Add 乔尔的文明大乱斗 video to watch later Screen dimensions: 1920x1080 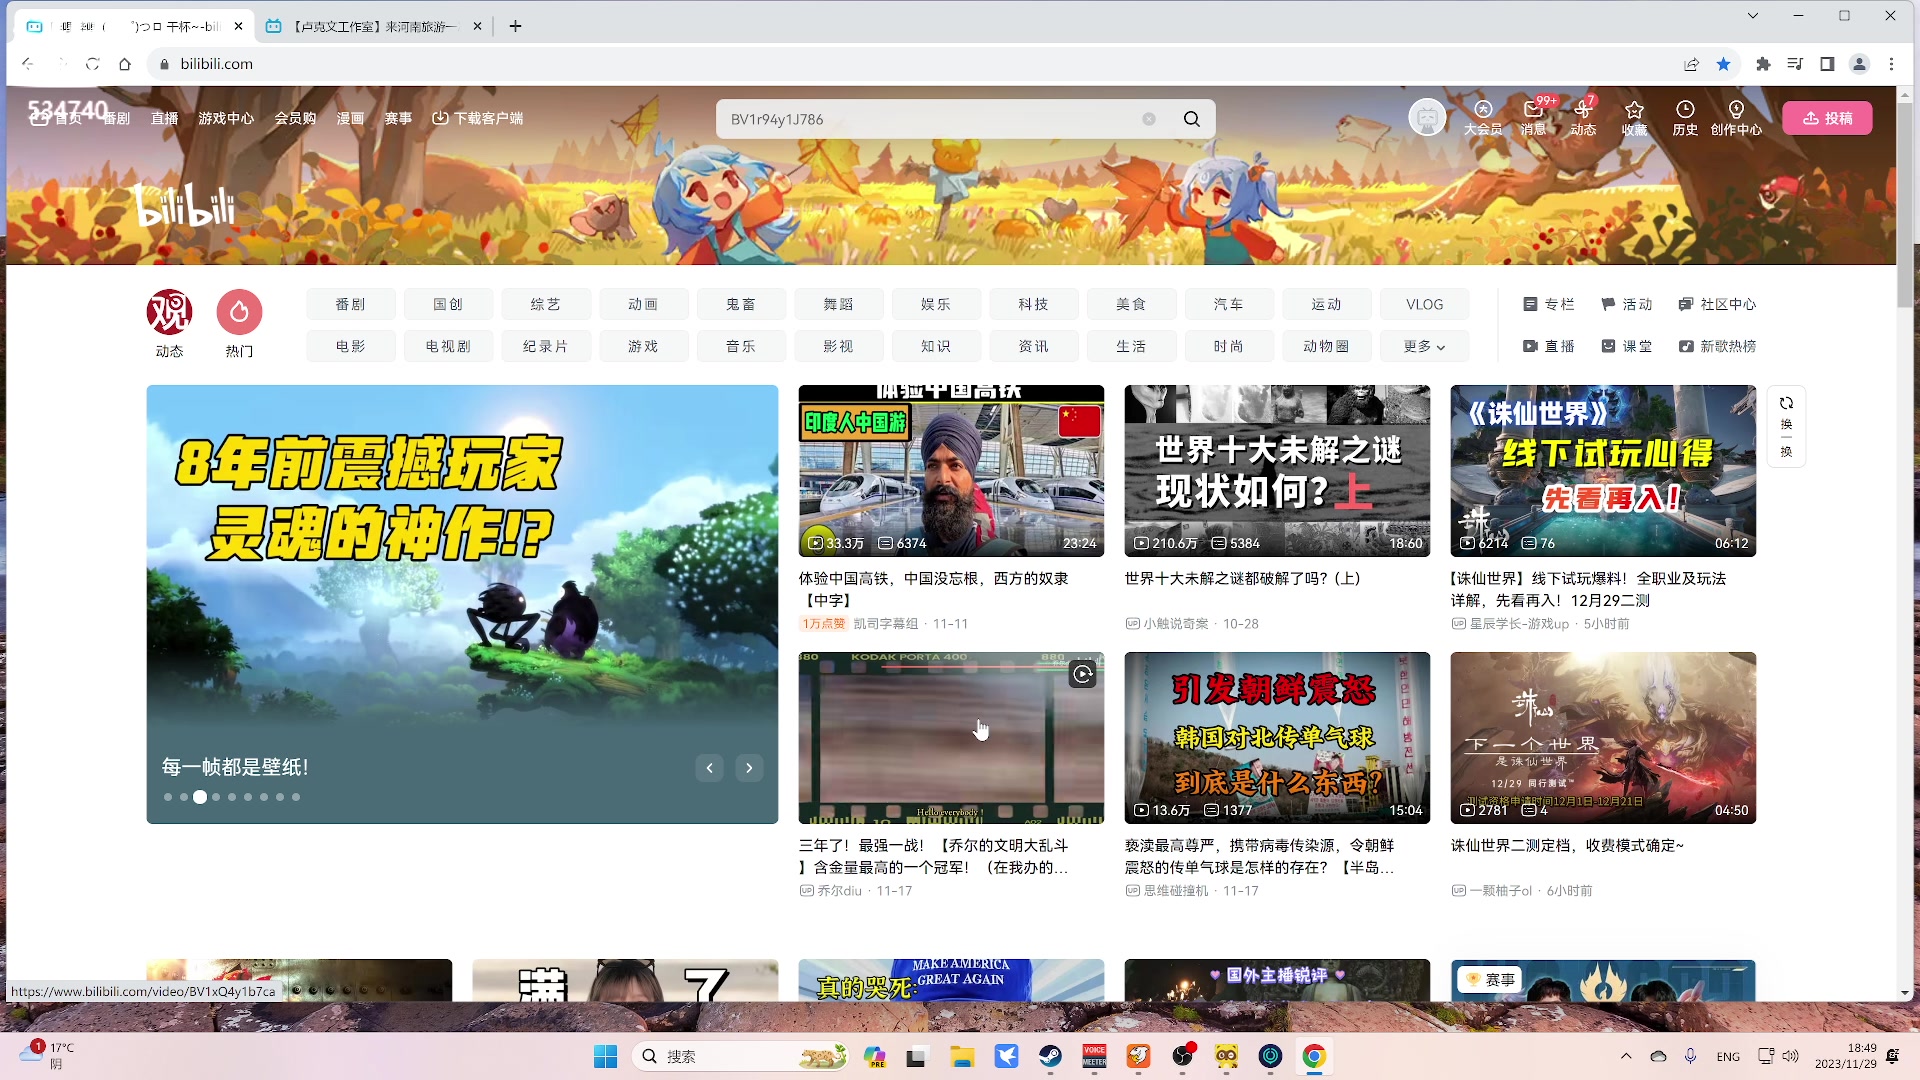point(1083,674)
